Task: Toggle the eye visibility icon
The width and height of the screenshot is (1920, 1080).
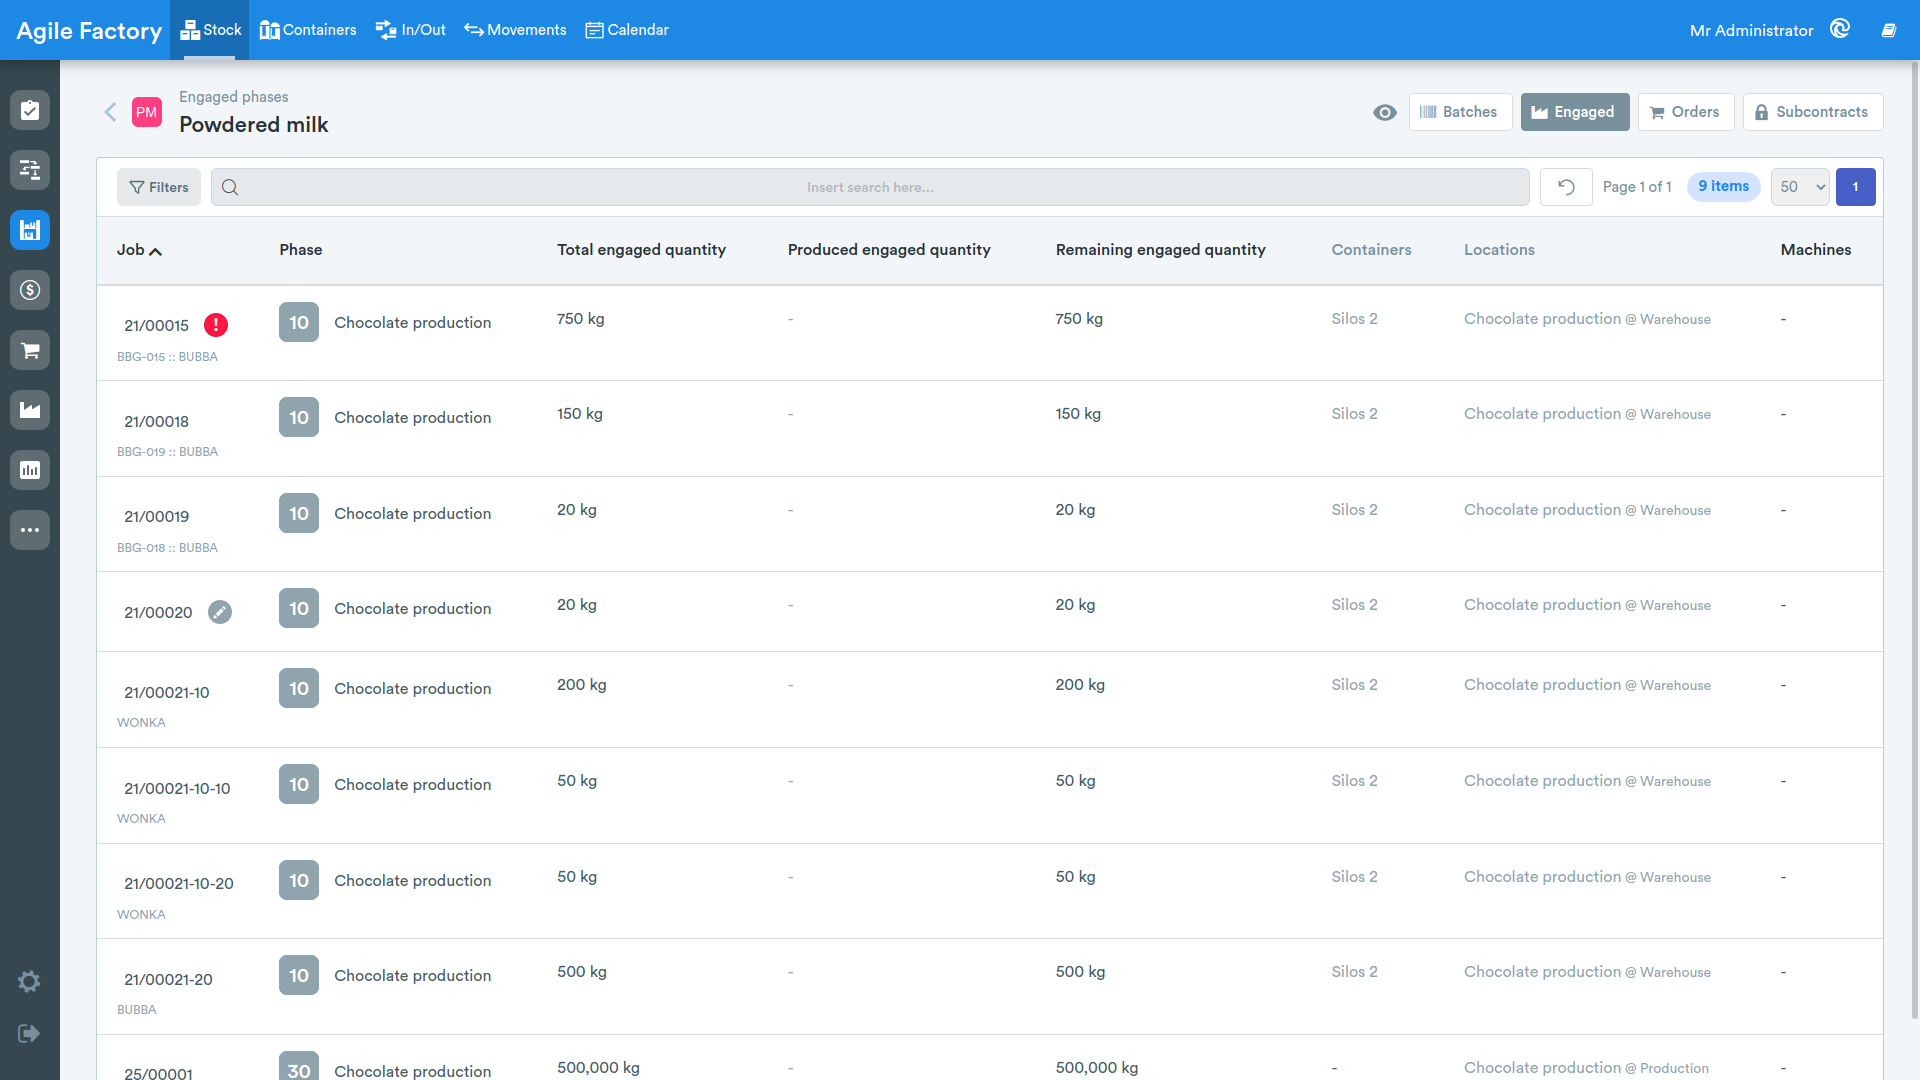Action: (1385, 112)
